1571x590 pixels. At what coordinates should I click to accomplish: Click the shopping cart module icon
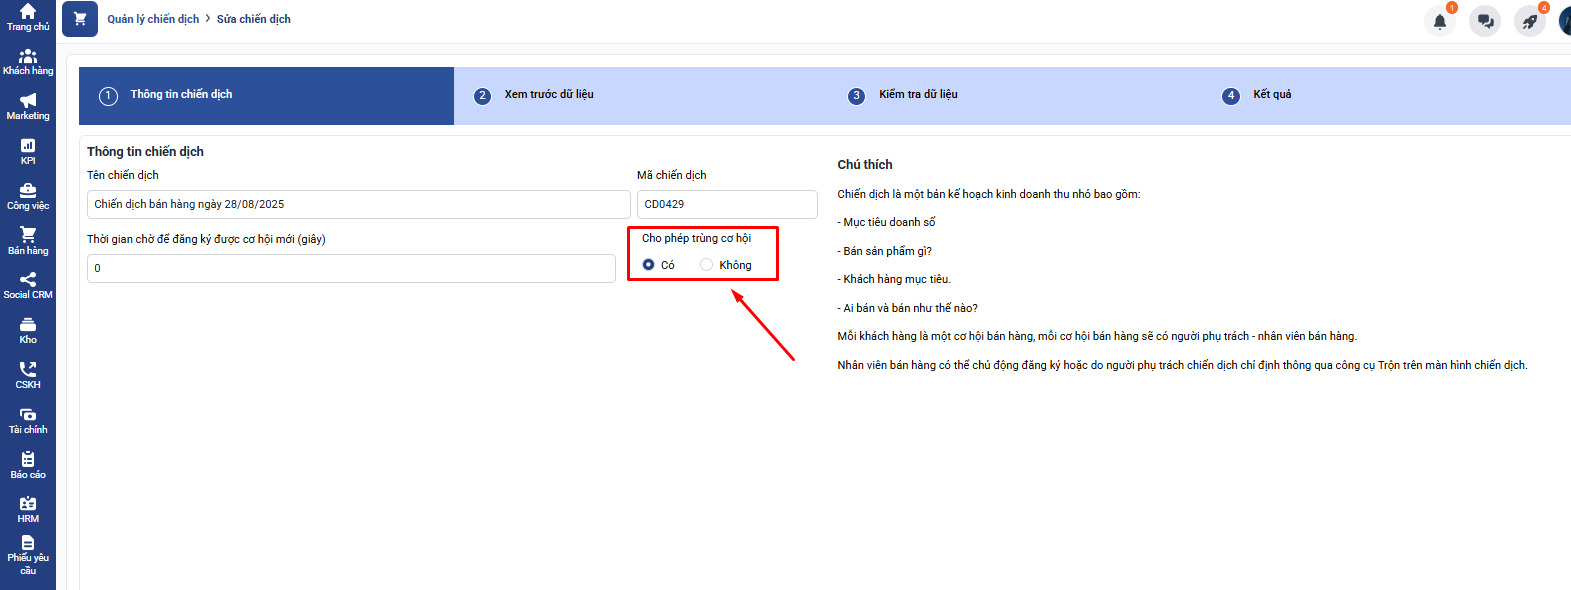click(x=80, y=19)
